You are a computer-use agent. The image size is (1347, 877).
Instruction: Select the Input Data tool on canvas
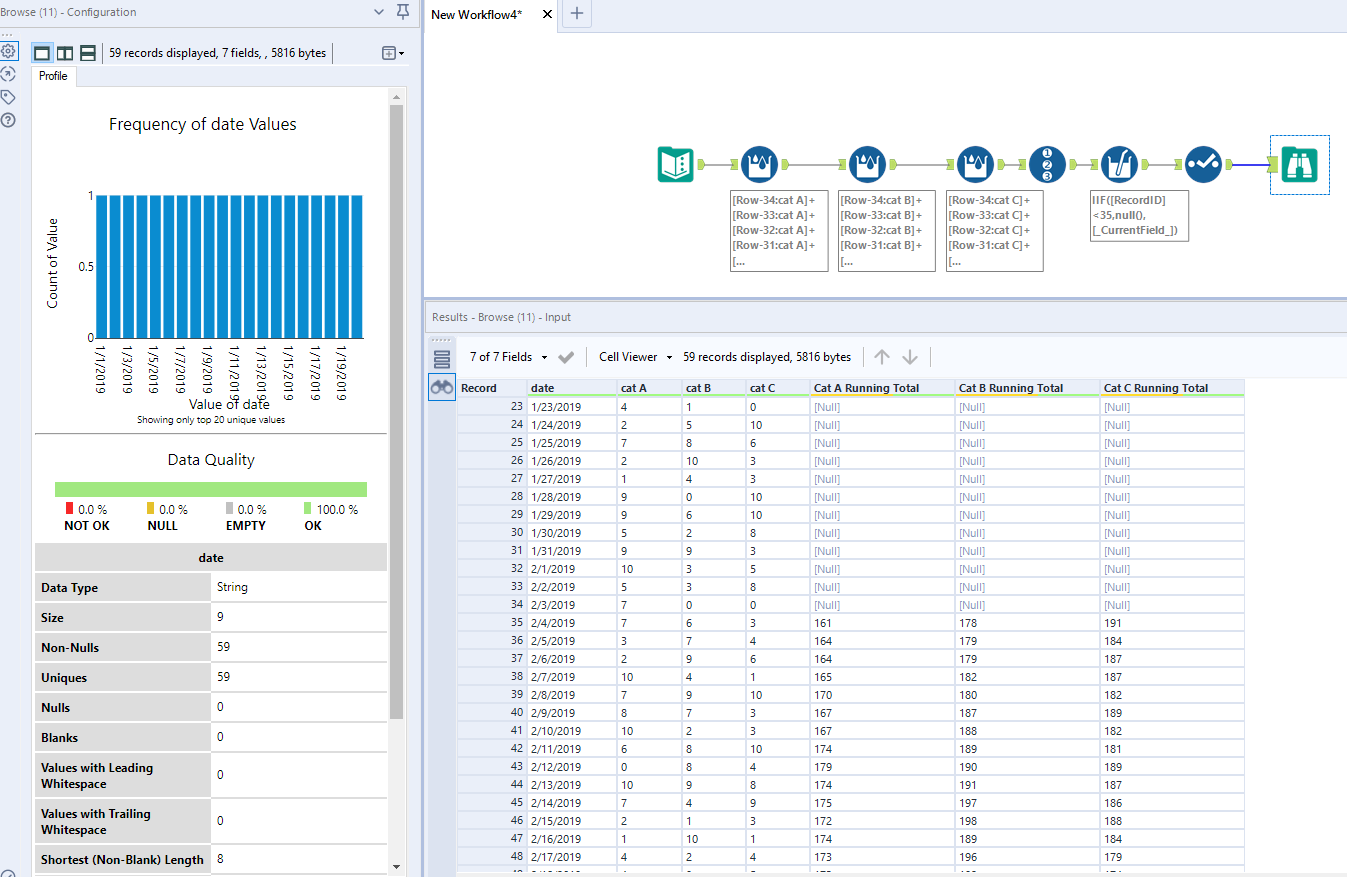tap(676, 164)
